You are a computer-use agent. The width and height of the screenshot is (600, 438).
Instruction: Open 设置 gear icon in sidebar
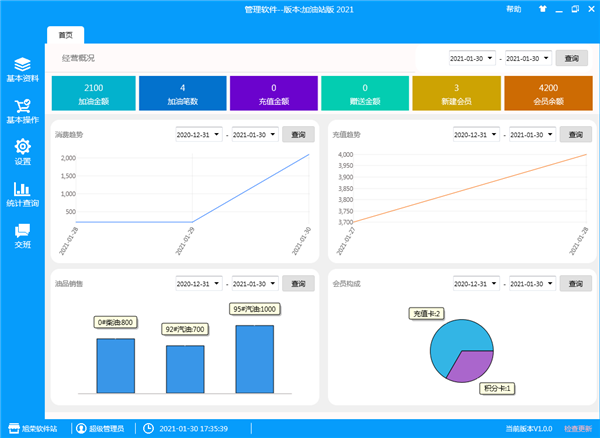click(22, 147)
